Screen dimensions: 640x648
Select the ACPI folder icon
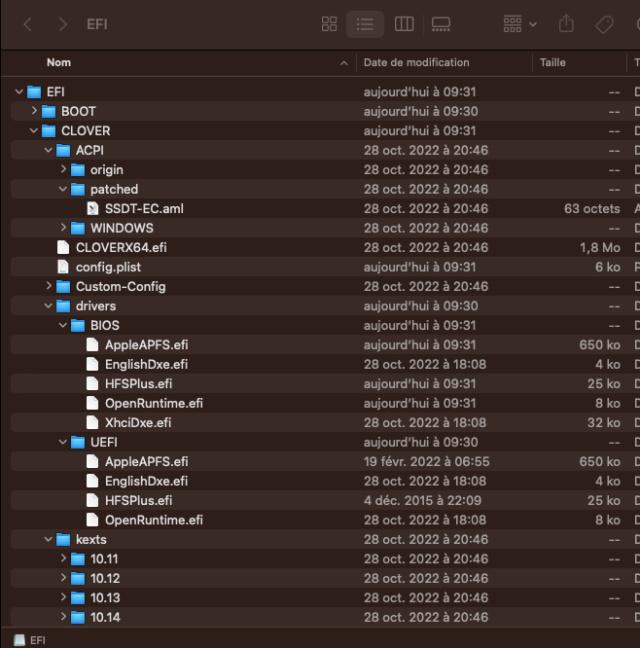[x=63, y=150]
